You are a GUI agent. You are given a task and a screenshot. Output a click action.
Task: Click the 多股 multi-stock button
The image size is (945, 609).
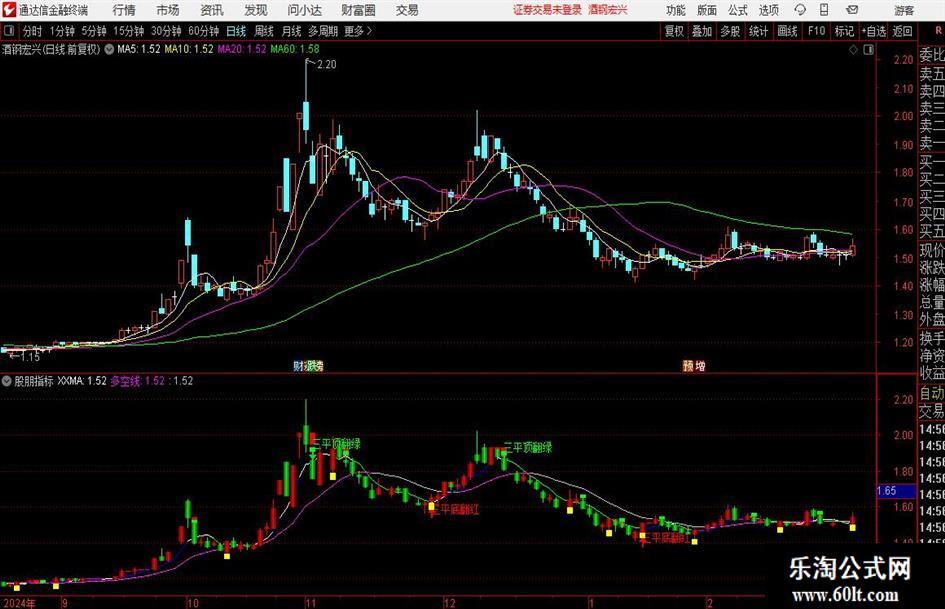(x=730, y=31)
